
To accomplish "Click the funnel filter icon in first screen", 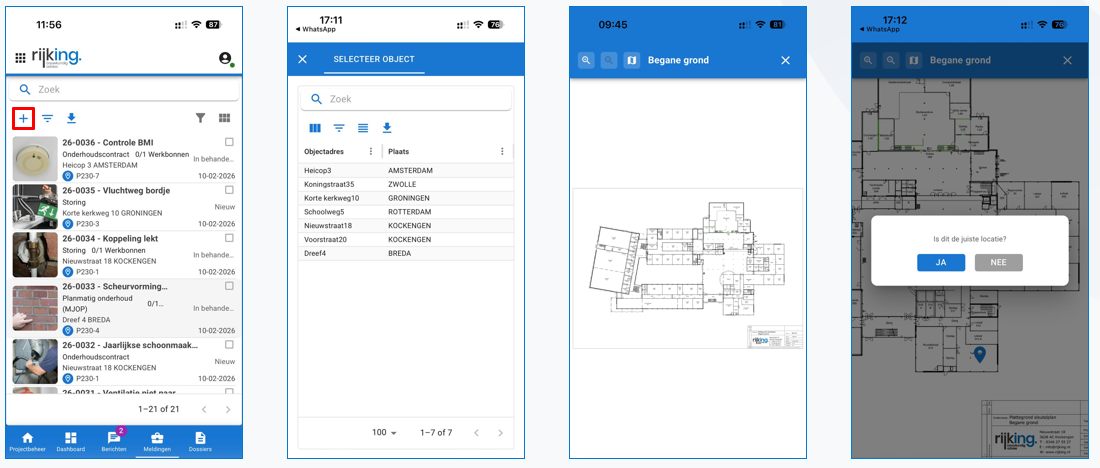I will [201, 118].
